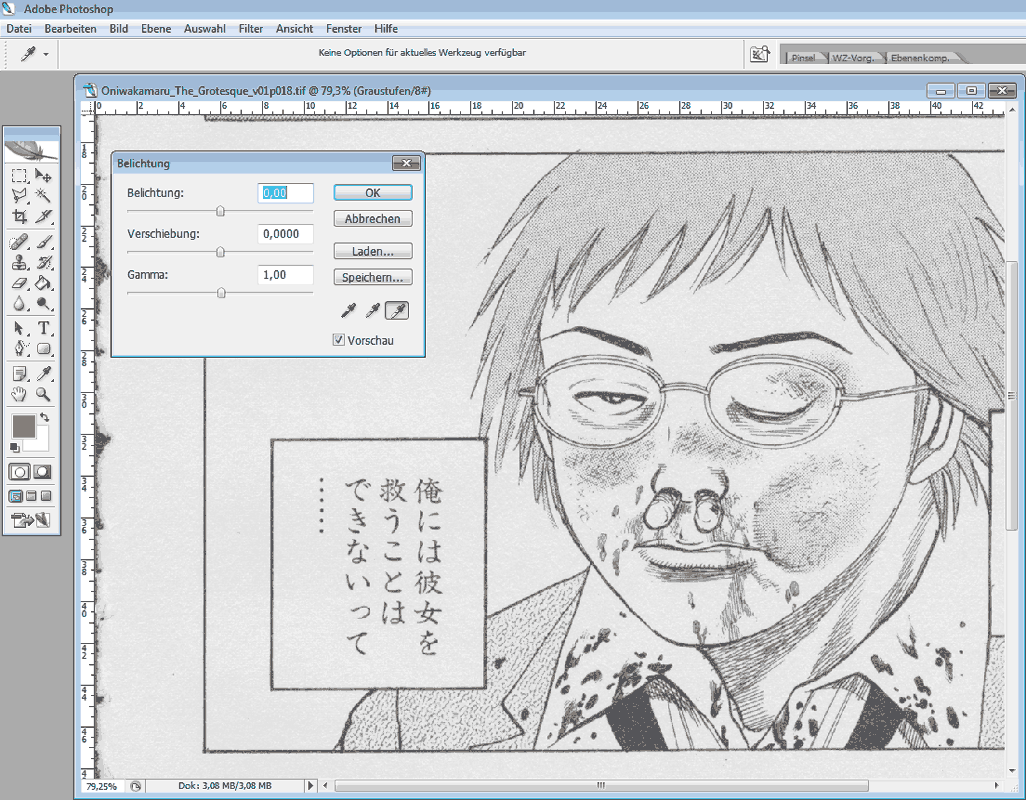The image size is (1026, 800).
Task: Click the Speichern... button
Action: pos(373,277)
